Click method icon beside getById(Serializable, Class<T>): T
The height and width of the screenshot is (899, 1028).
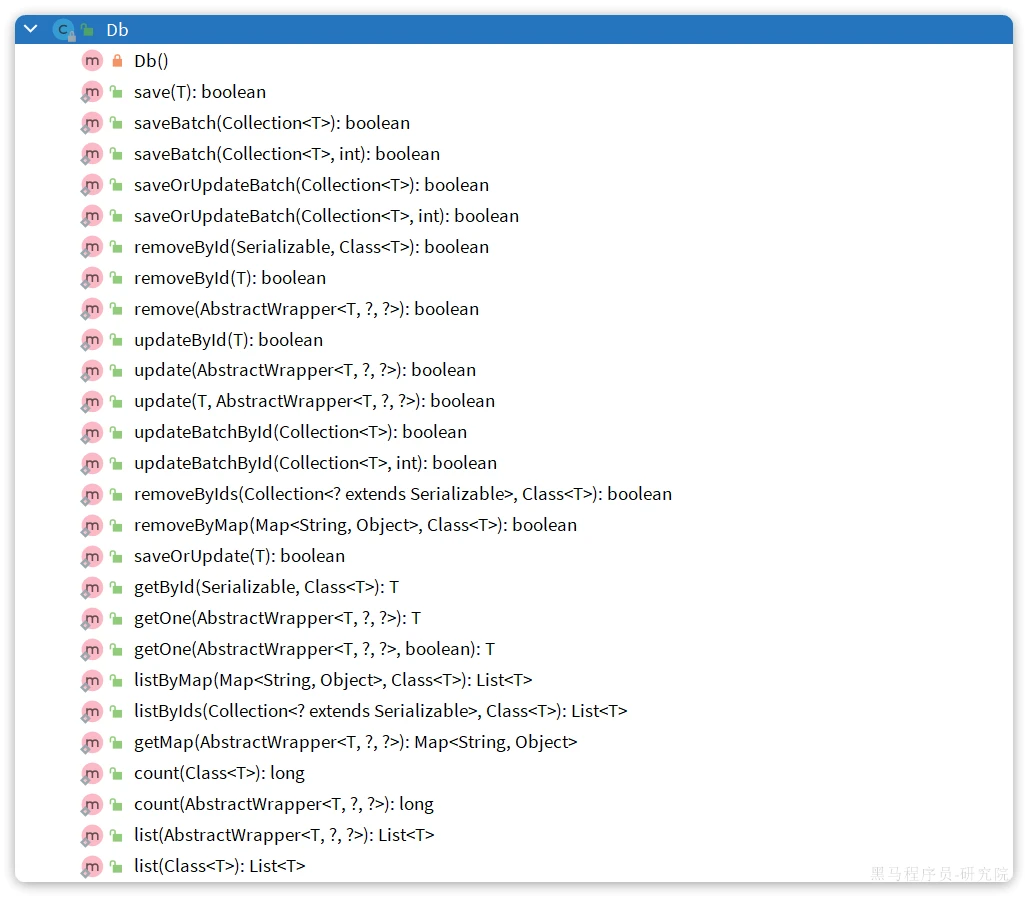click(x=92, y=588)
